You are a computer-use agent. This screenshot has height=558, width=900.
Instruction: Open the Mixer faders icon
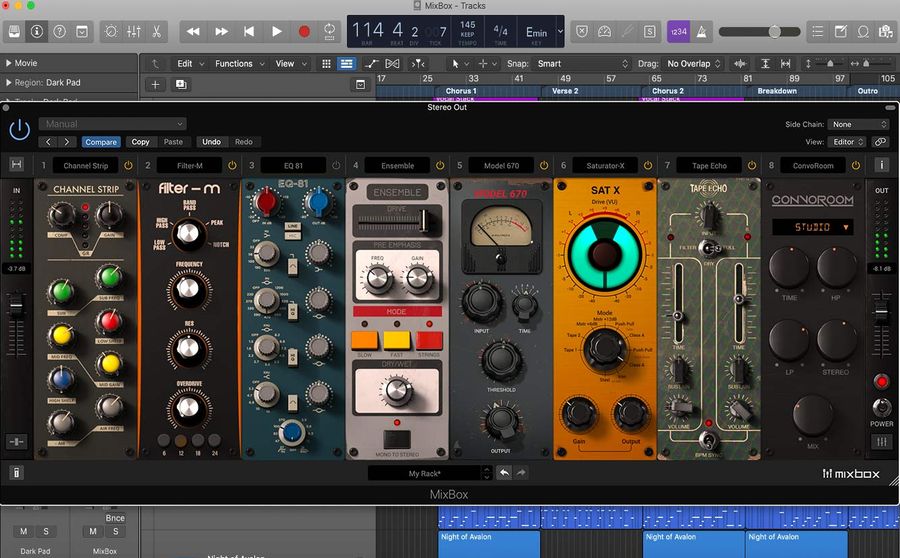[x=134, y=32]
